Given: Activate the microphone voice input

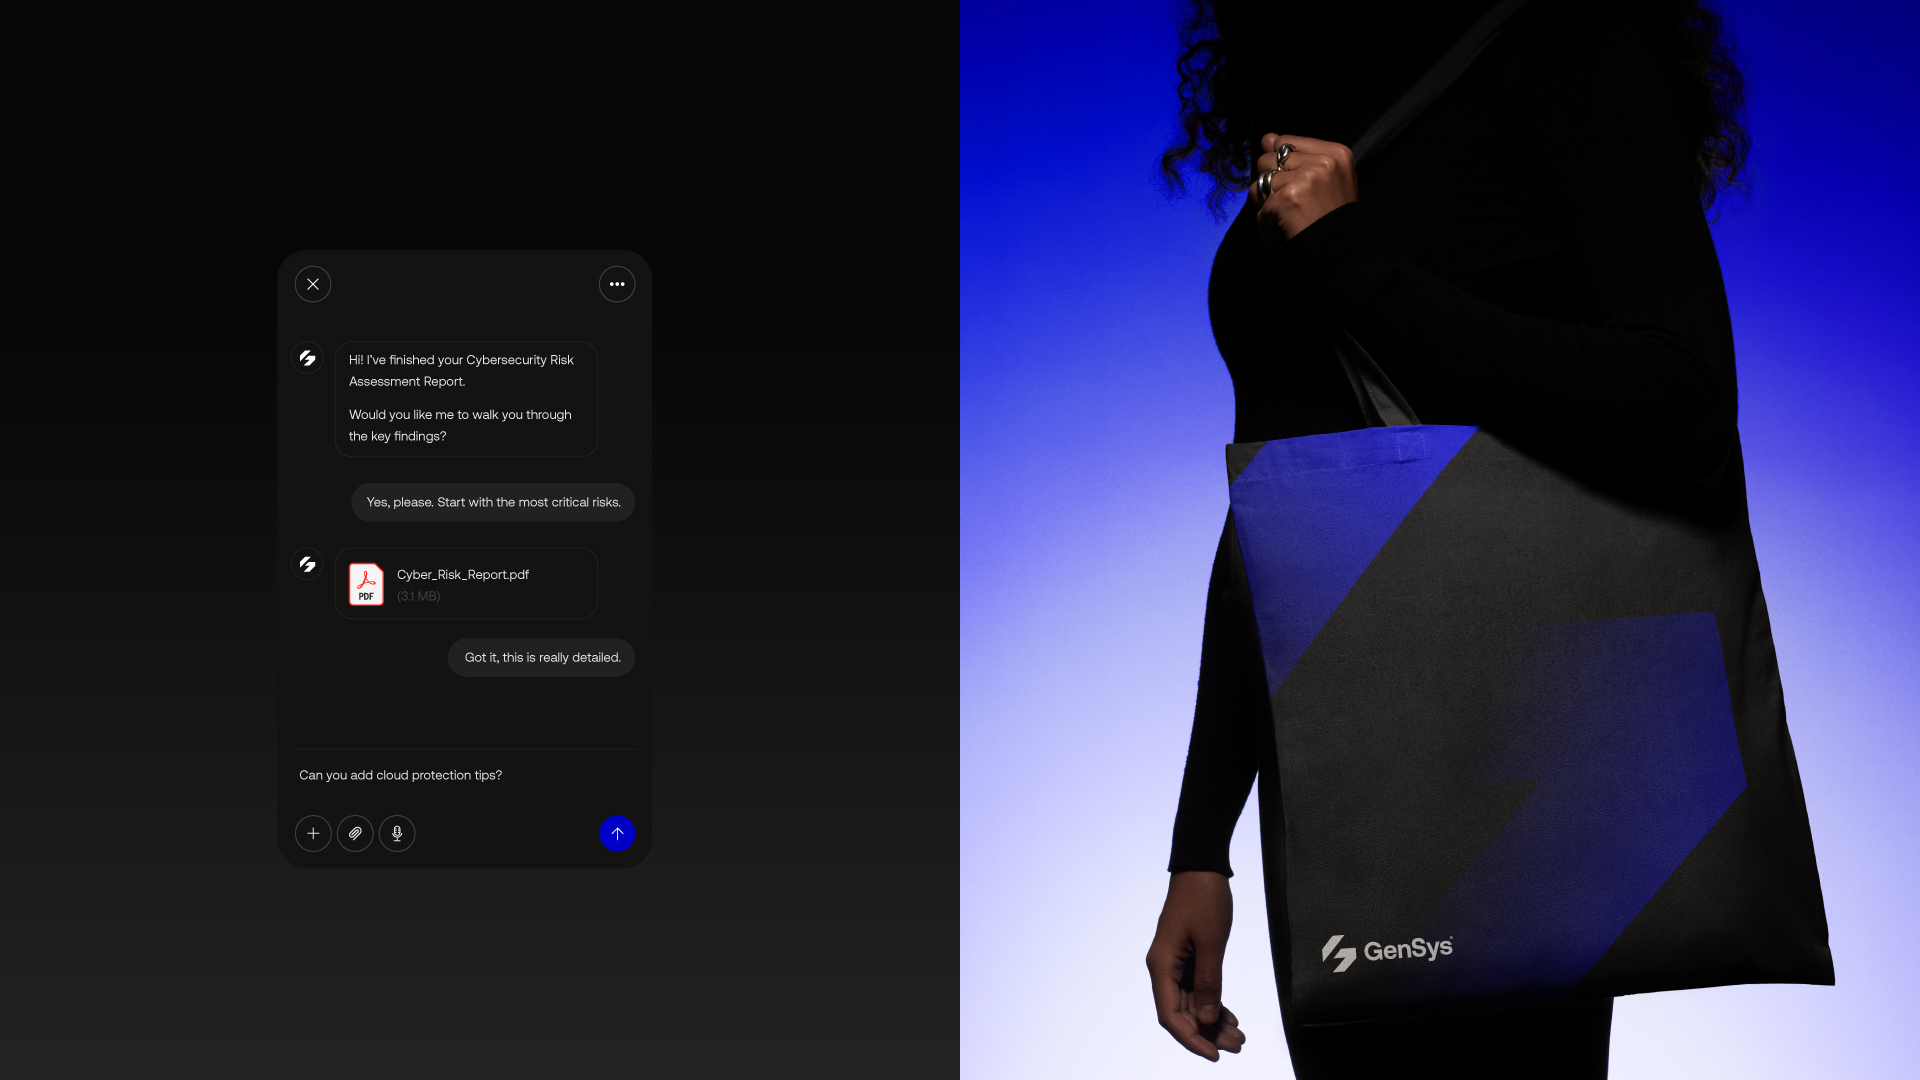Looking at the screenshot, I should [x=397, y=833].
